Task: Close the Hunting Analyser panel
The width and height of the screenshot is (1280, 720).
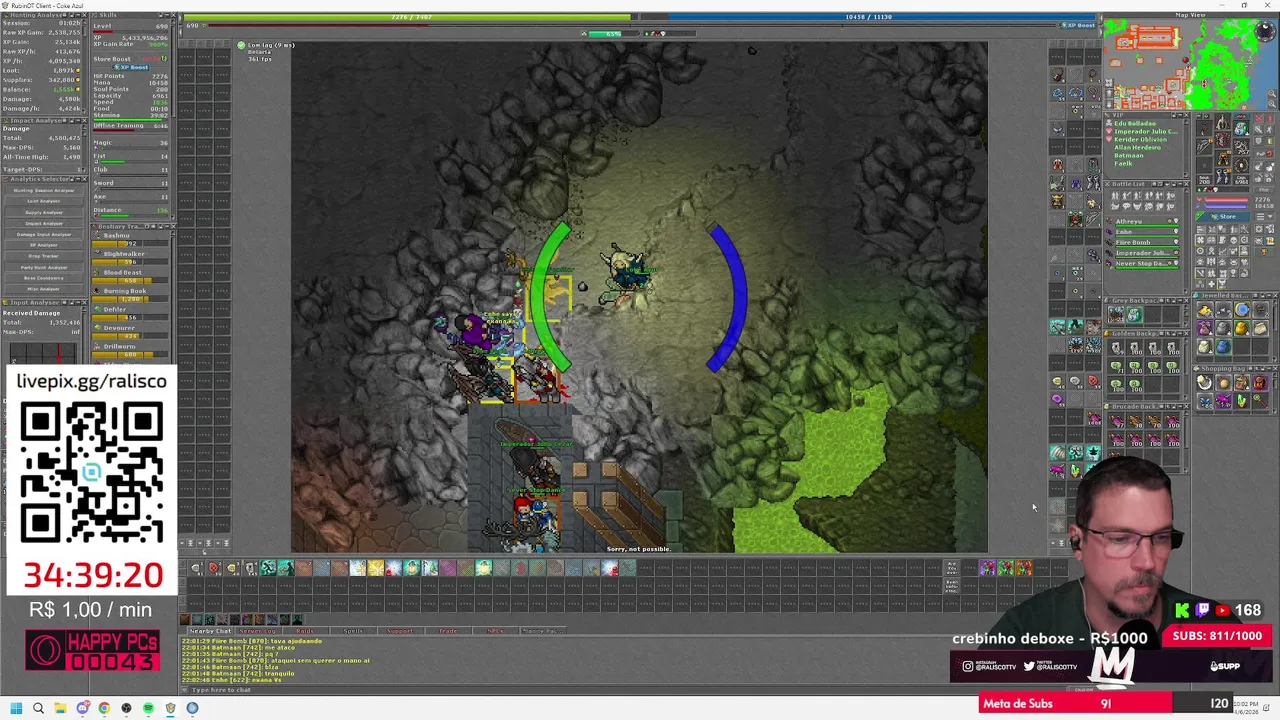Action: (x=84, y=15)
